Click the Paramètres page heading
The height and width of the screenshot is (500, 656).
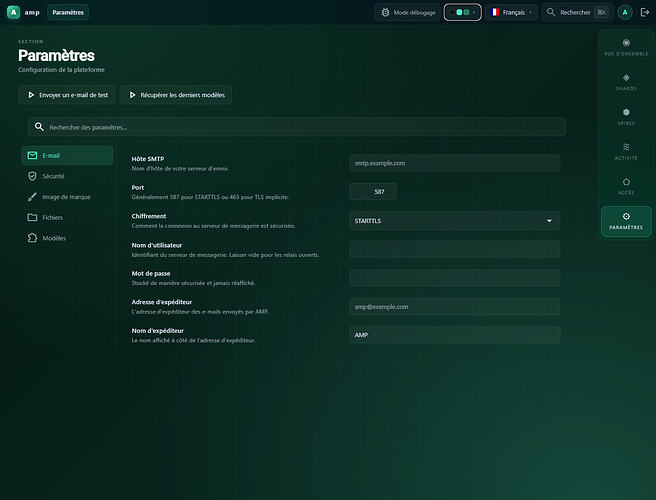pyautogui.click(x=56, y=55)
